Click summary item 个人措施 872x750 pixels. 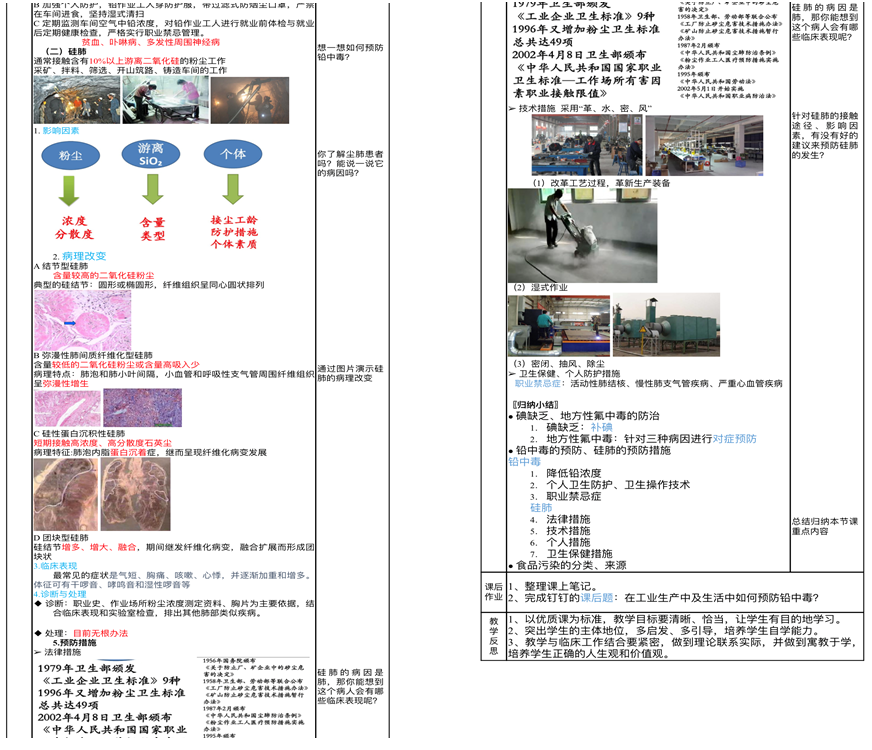[x=568, y=542]
